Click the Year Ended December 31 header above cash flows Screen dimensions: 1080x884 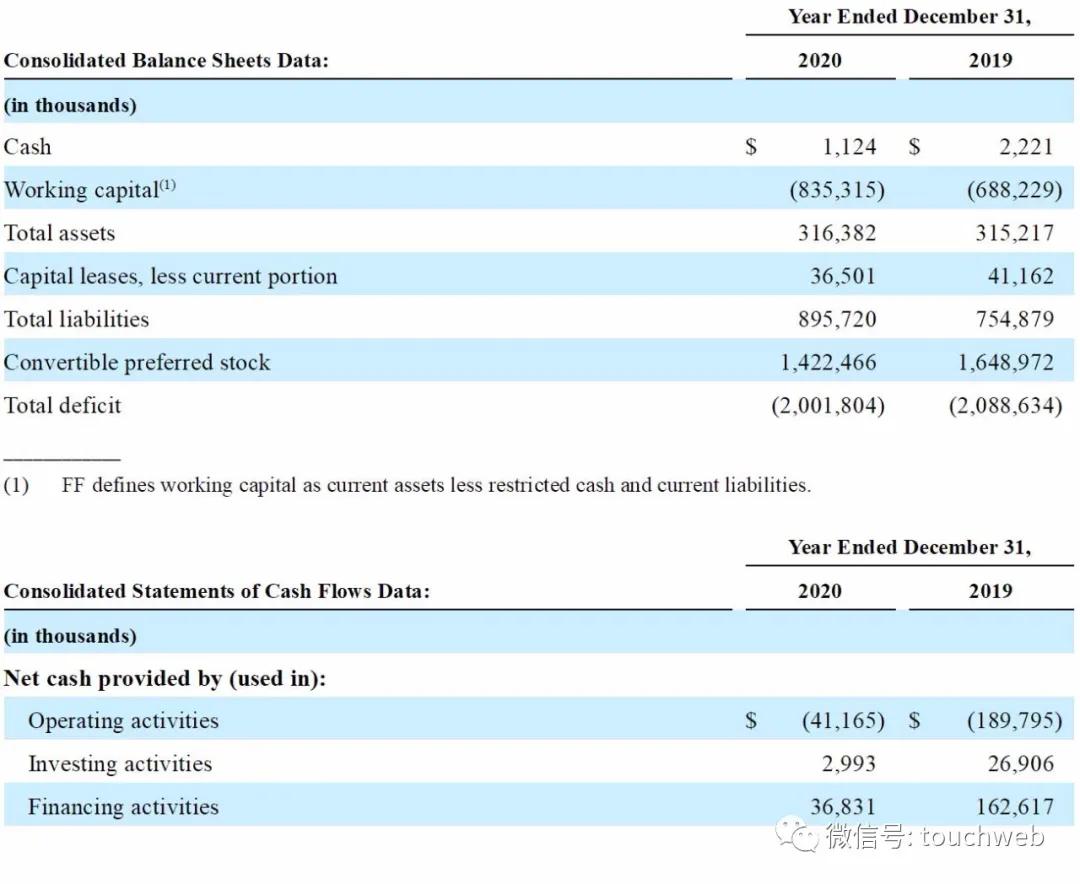coord(909,548)
